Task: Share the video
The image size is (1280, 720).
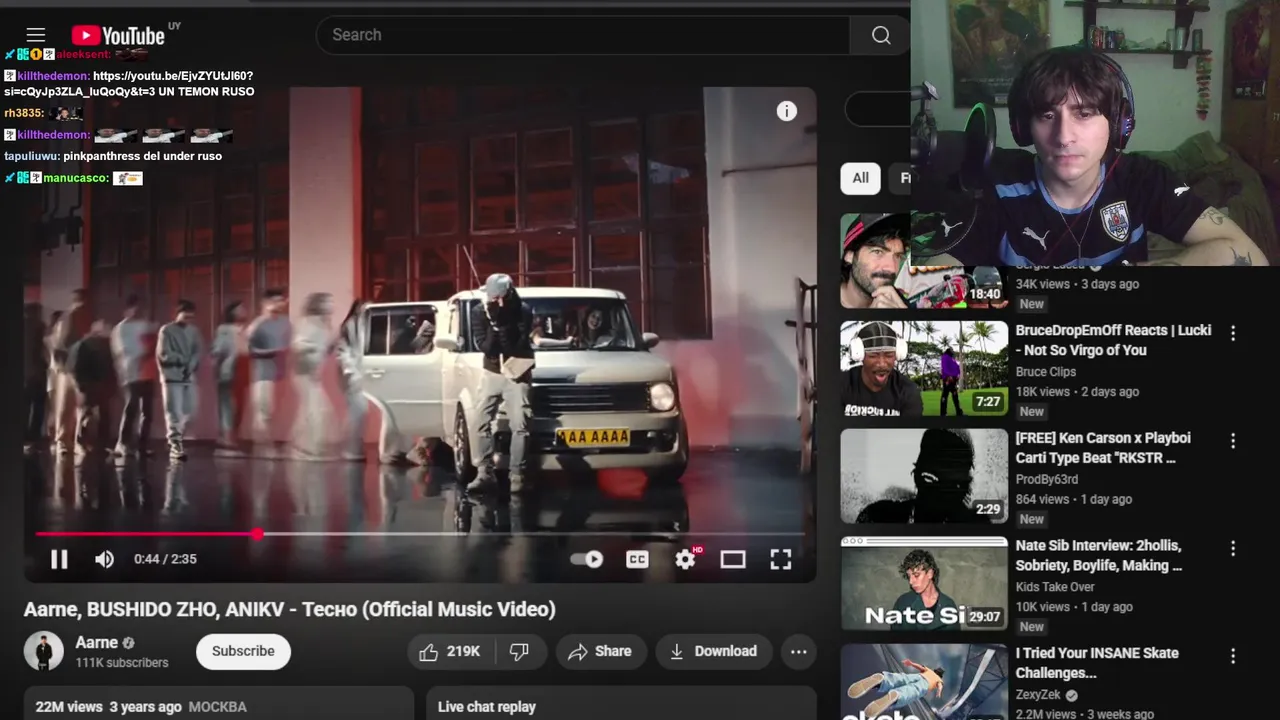Action: [600, 651]
